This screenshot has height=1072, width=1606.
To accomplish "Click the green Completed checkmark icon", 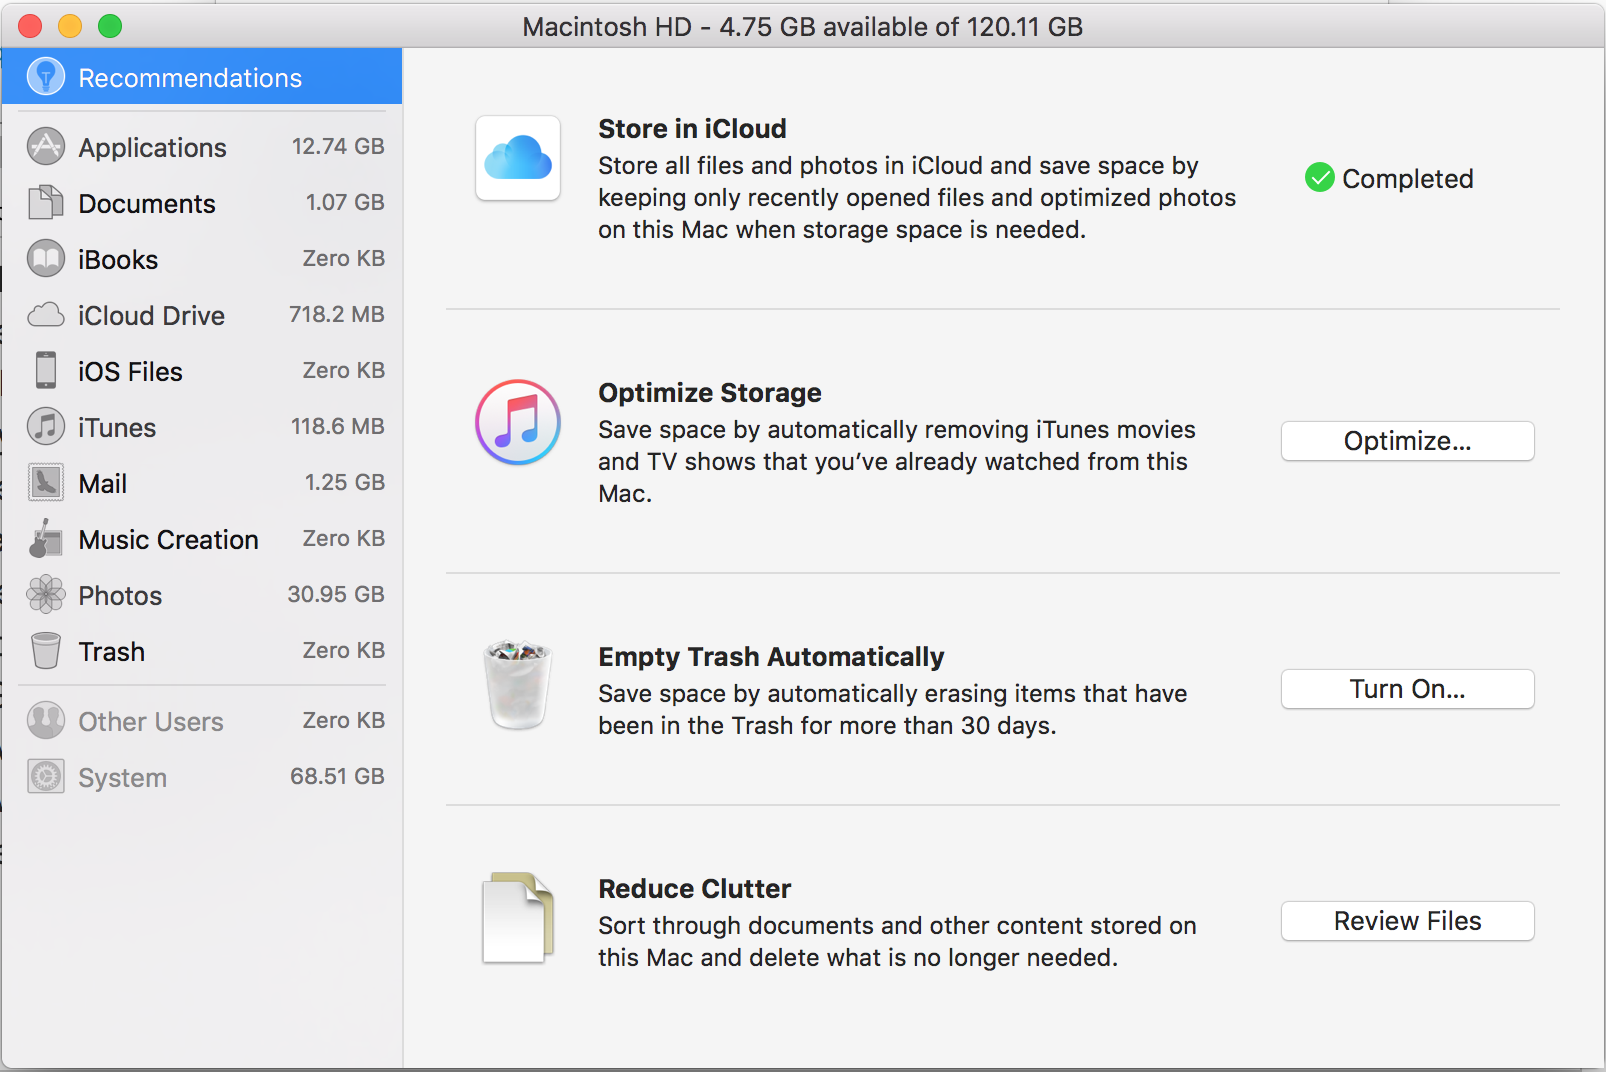I will coord(1320,178).
